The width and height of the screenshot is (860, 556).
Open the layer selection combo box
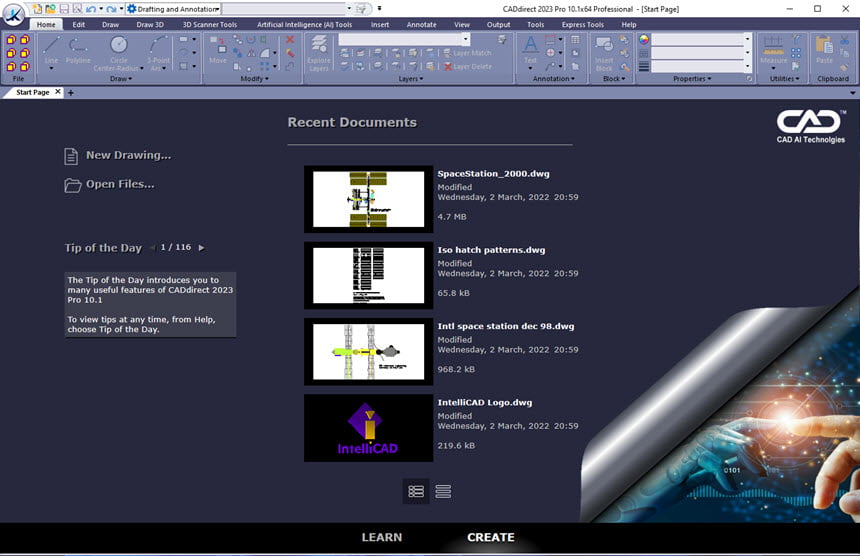click(404, 39)
